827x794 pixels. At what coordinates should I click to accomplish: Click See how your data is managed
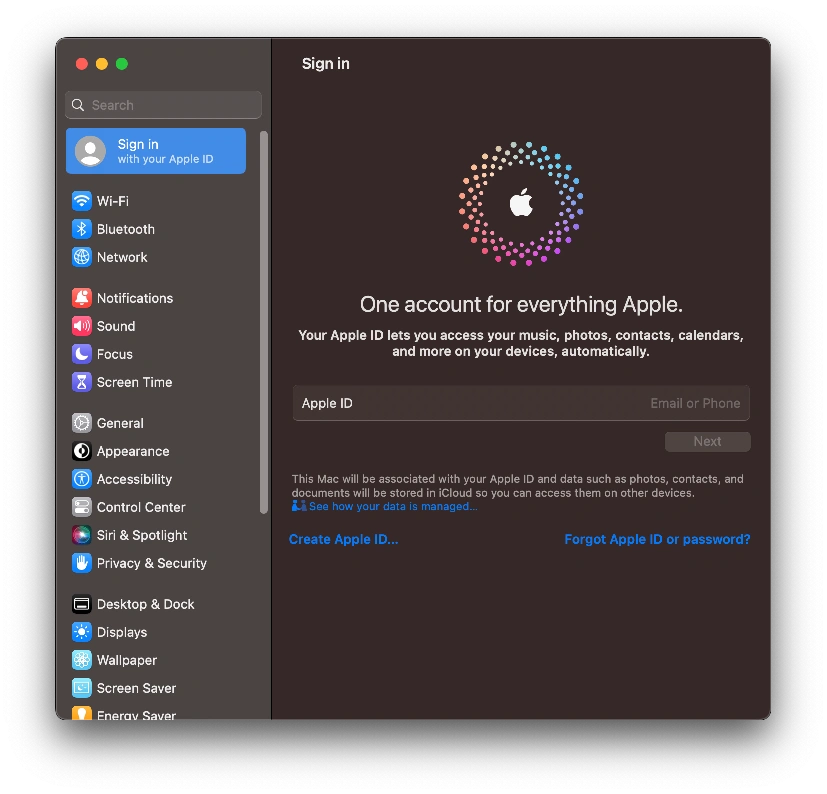[392, 507]
